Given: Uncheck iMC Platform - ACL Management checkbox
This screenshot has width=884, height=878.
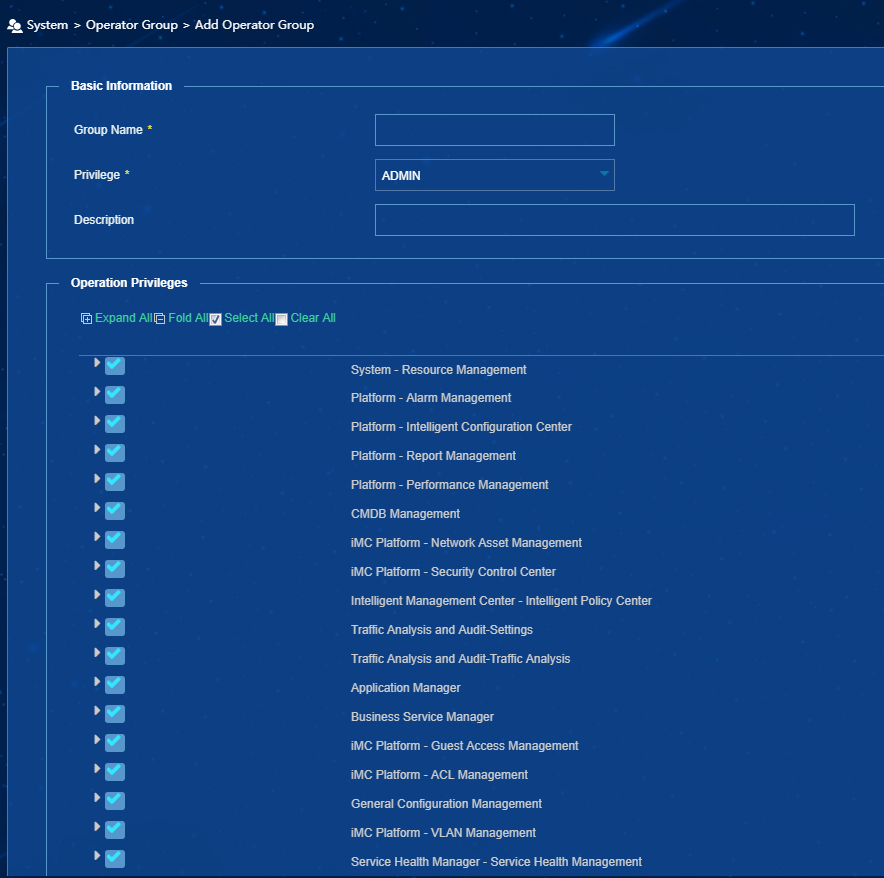Looking at the screenshot, I should (x=115, y=771).
